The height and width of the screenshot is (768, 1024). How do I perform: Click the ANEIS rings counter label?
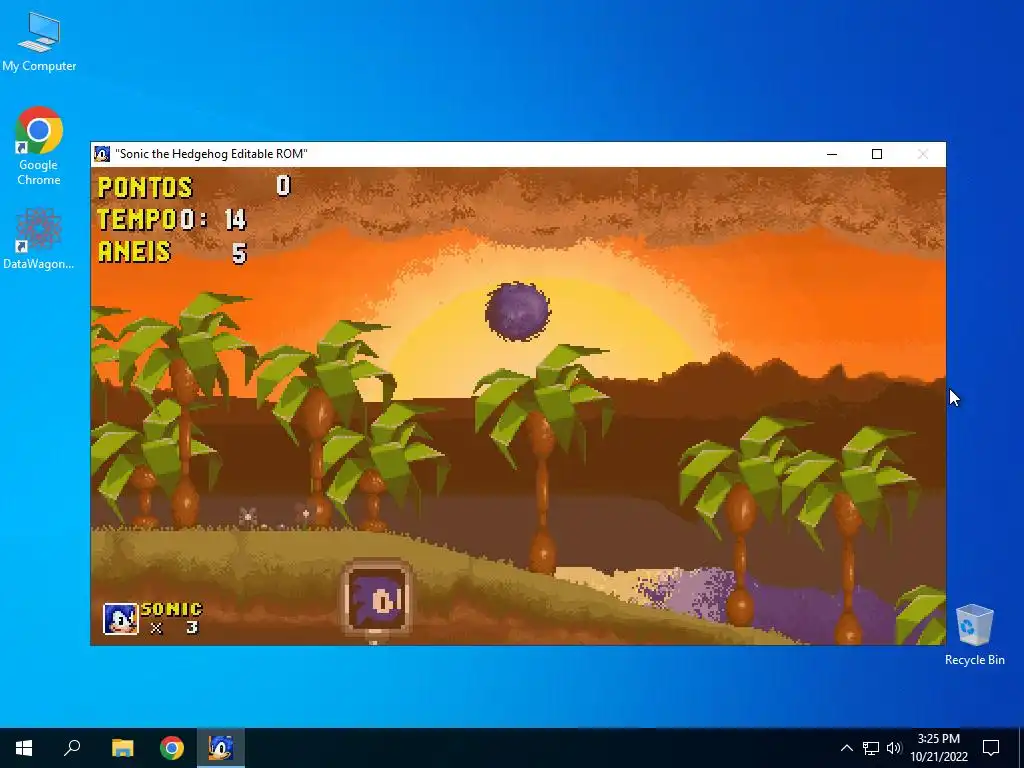click(x=135, y=252)
